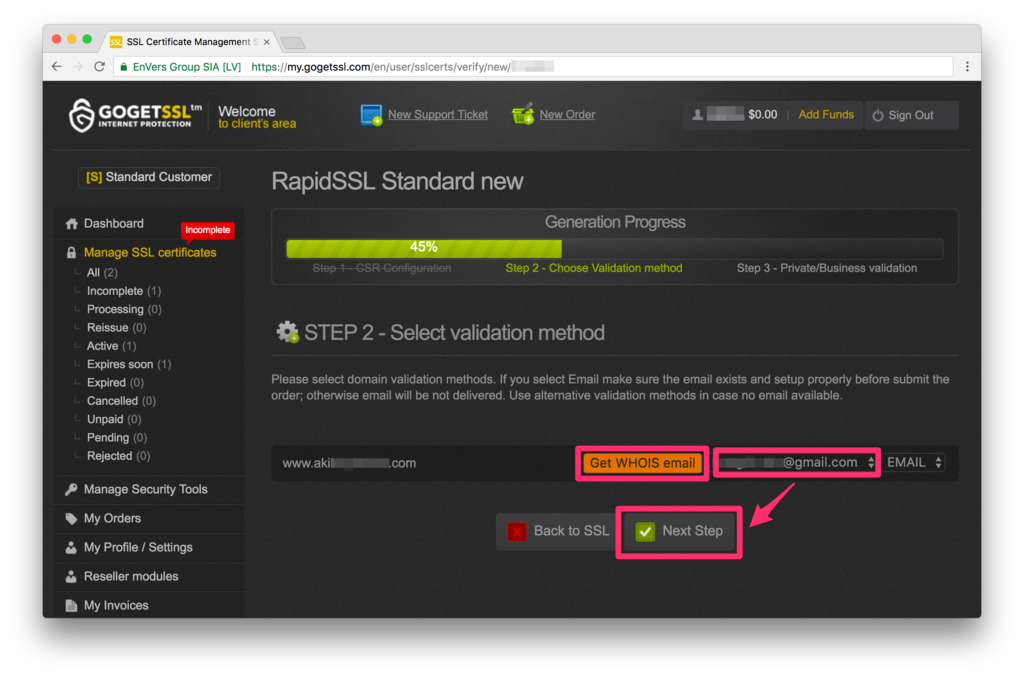Open the New Support Ticket link
This screenshot has height=679, width=1024.
438,115
